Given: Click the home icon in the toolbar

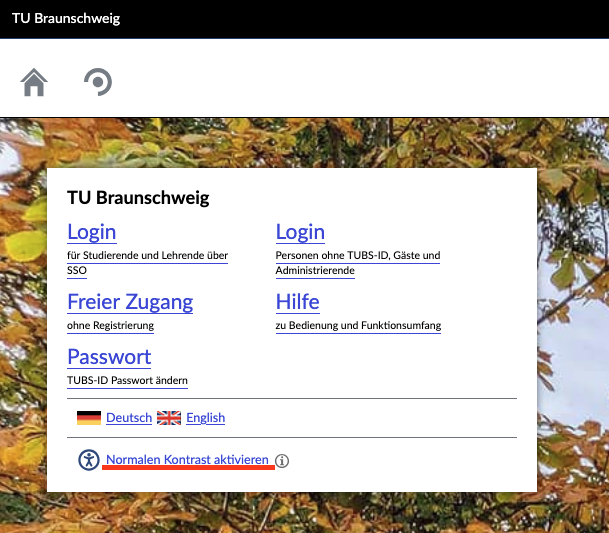Looking at the screenshot, I should [x=34, y=82].
